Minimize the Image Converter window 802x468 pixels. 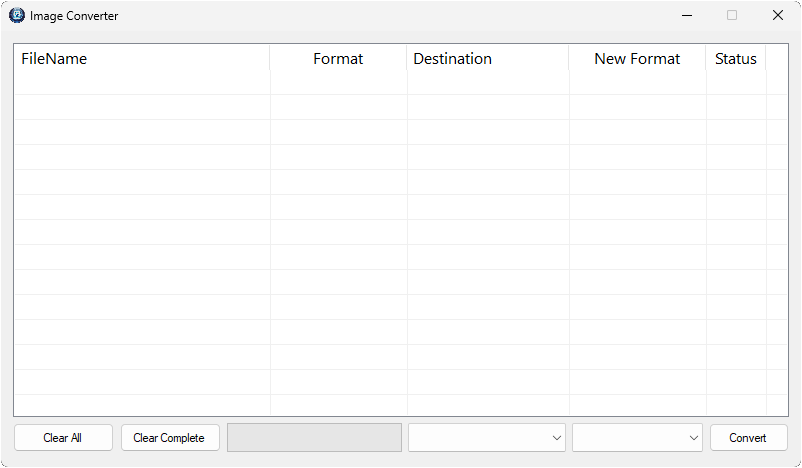[x=687, y=15]
